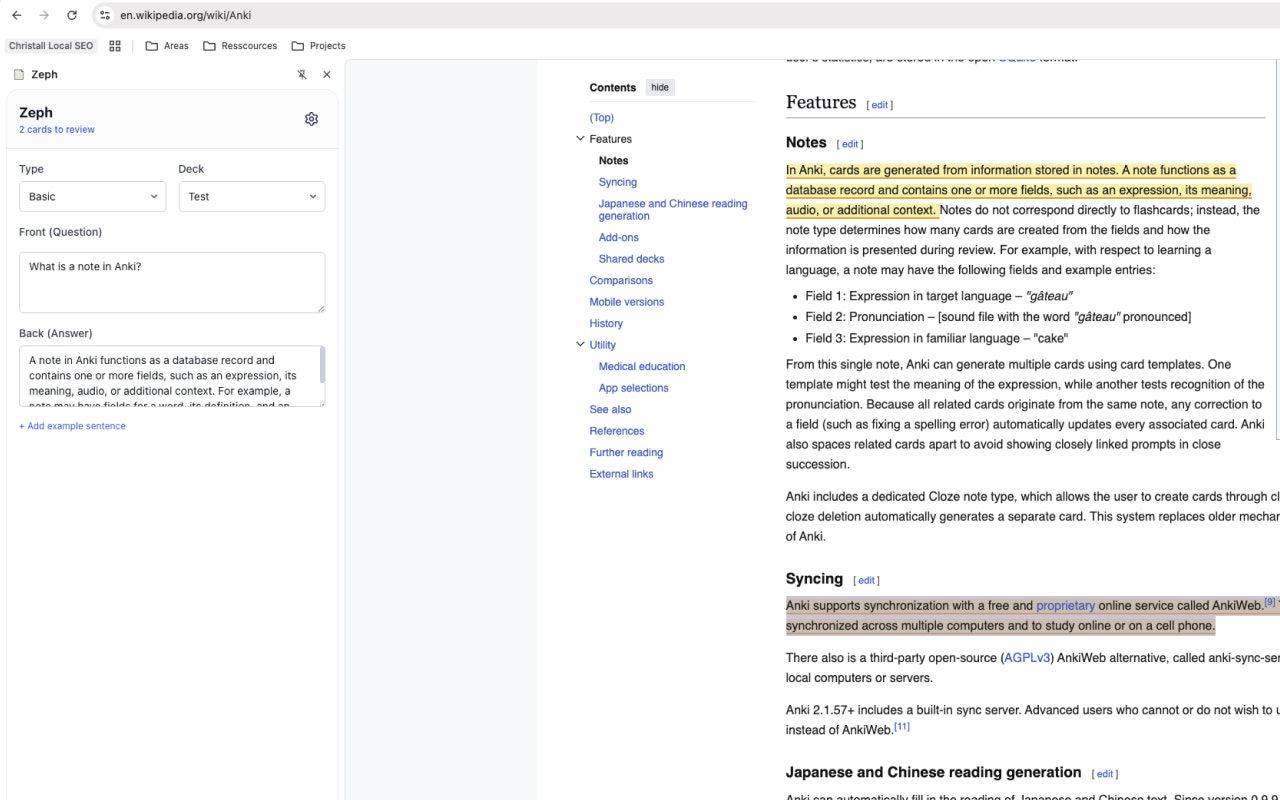The width and height of the screenshot is (1280, 800).
Task: Select Notes in Contents list
Action: click(614, 161)
